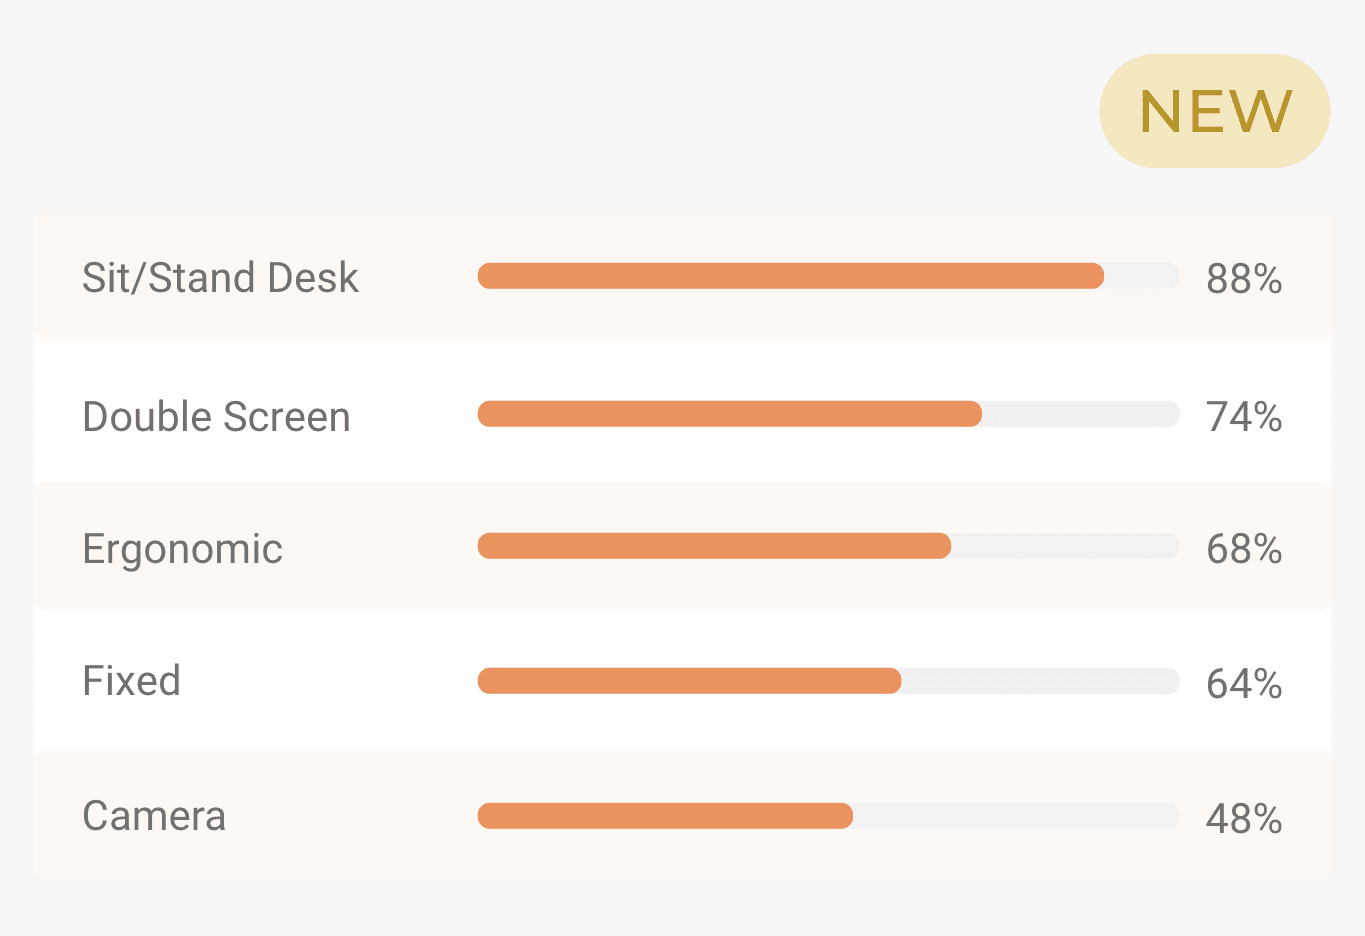Click empty gray track of Double Screen bar
Viewport: 1365px width, 936px height.
coord(1080,414)
